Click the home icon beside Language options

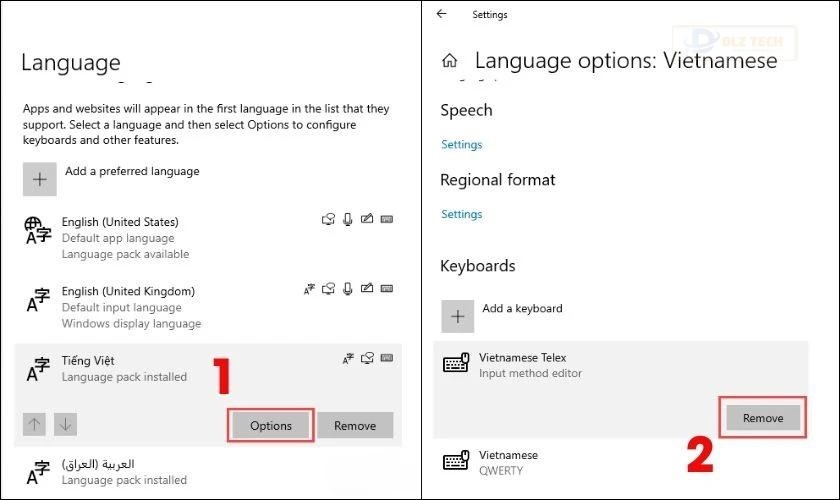tap(450, 61)
